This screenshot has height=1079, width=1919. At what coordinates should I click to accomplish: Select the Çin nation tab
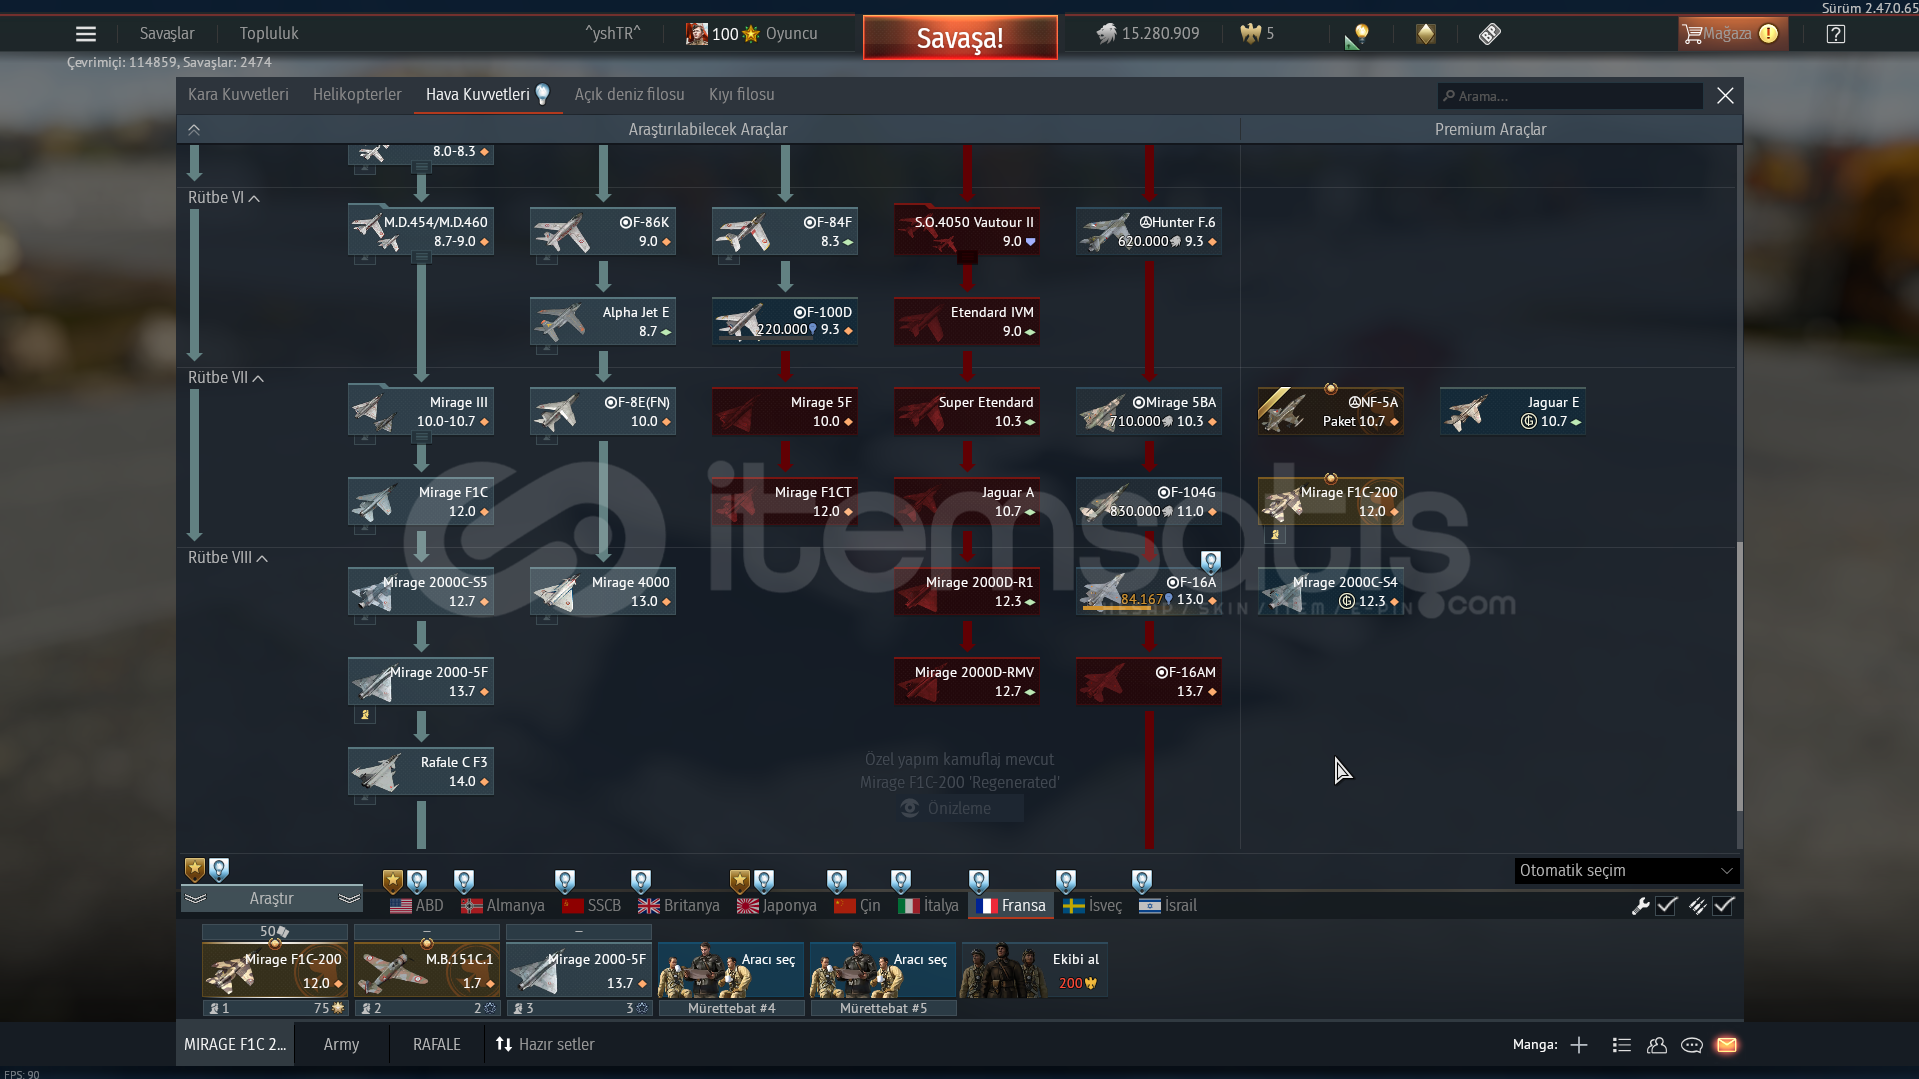858,905
